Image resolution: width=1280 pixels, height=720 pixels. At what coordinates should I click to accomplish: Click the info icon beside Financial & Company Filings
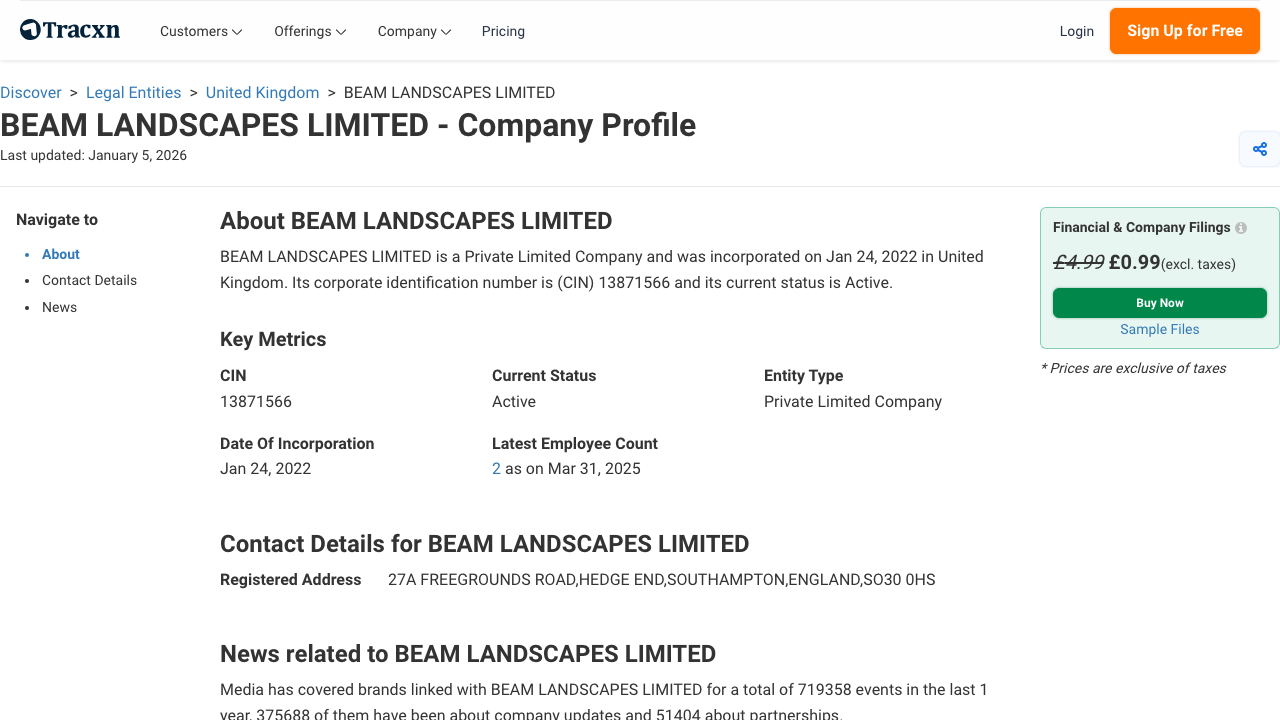[1240, 227]
